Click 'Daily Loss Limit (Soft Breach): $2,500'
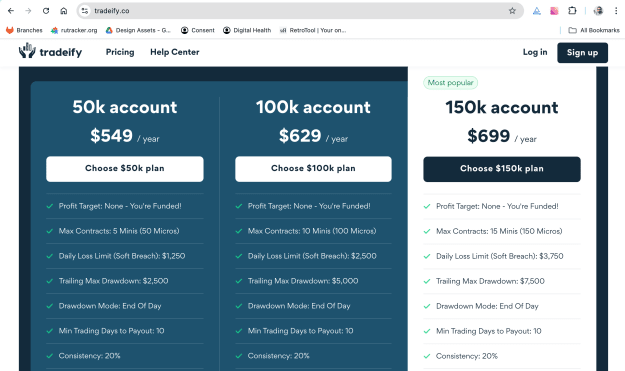 point(312,256)
